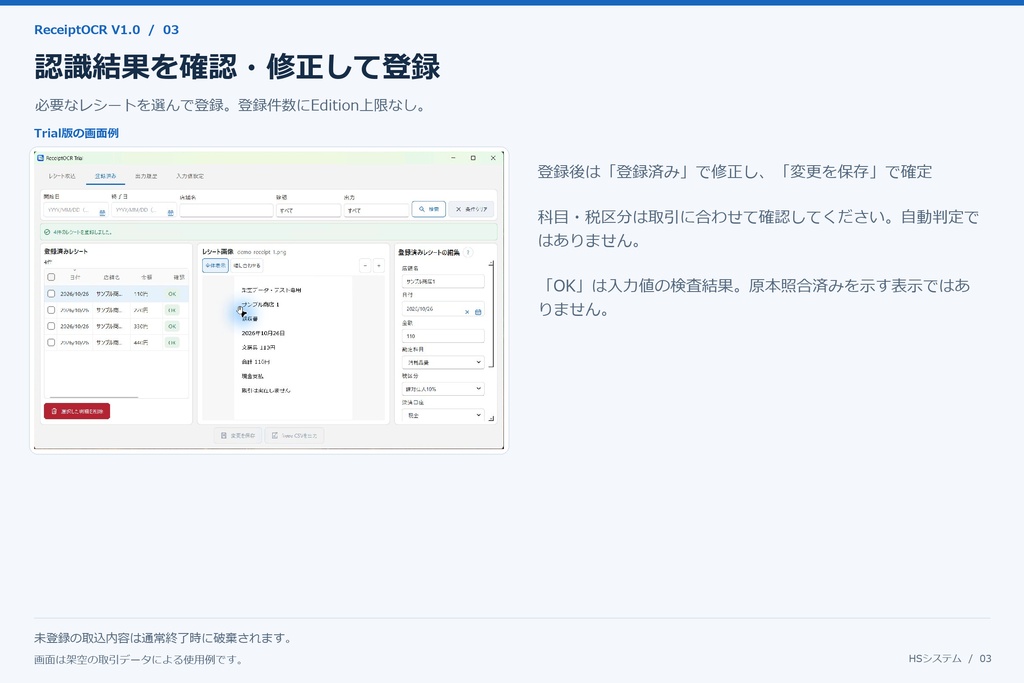Image resolution: width=1024 pixels, height=683 pixels.
Task: Click the 変更を保存 save changes button
Action: tap(238, 436)
